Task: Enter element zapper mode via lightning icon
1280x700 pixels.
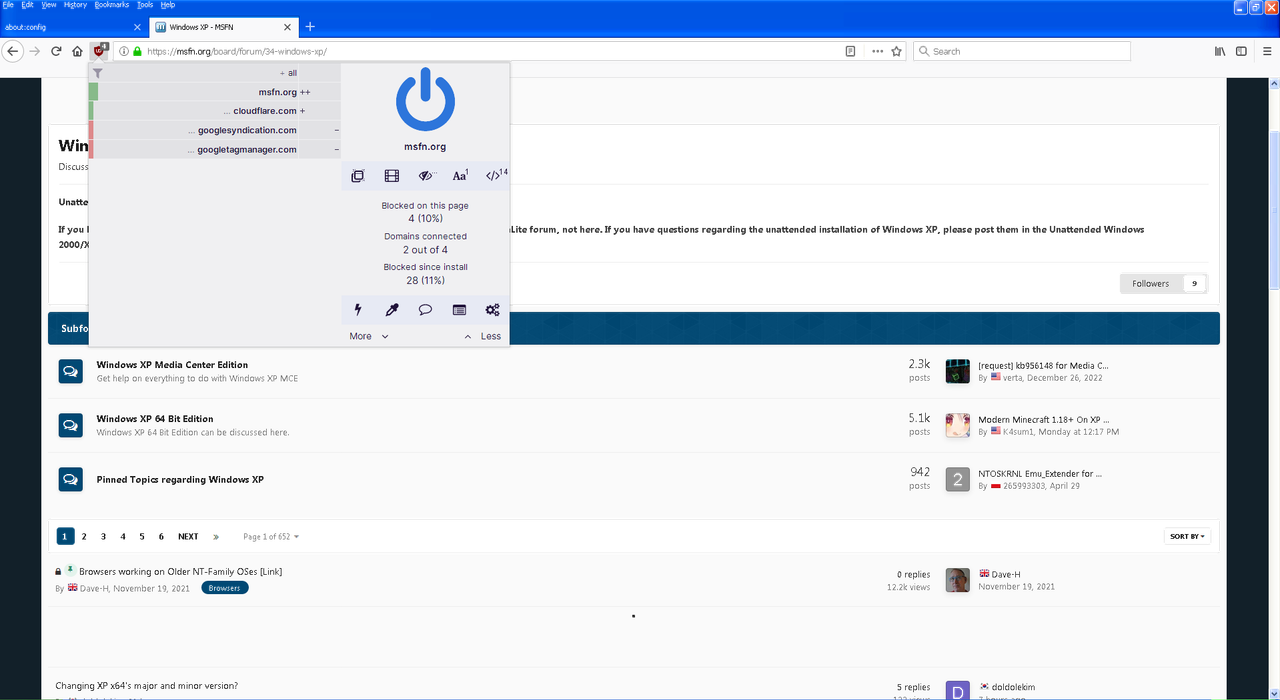Action: pyautogui.click(x=358, y=310)
